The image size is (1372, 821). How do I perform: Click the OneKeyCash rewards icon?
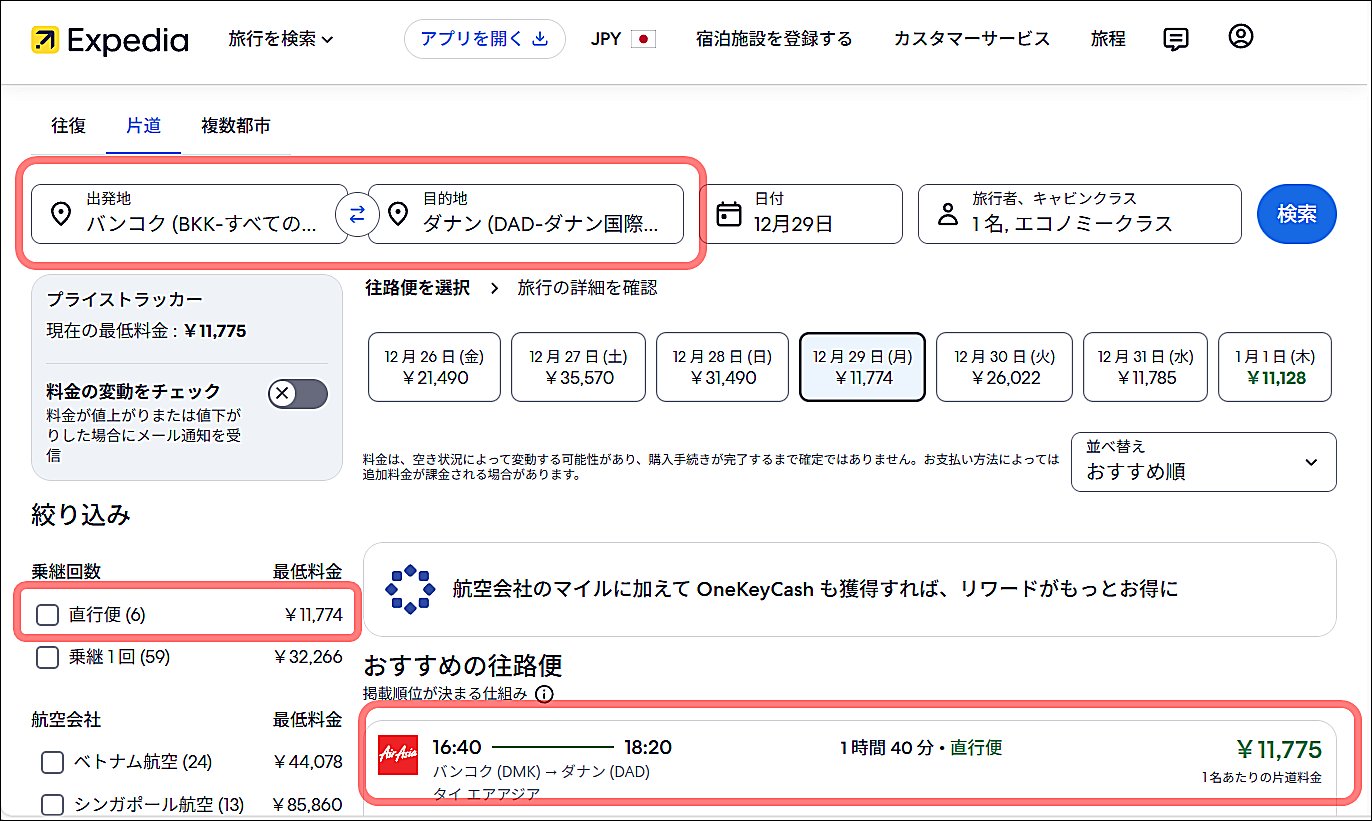pyautogui.click(x=409, y=589)
